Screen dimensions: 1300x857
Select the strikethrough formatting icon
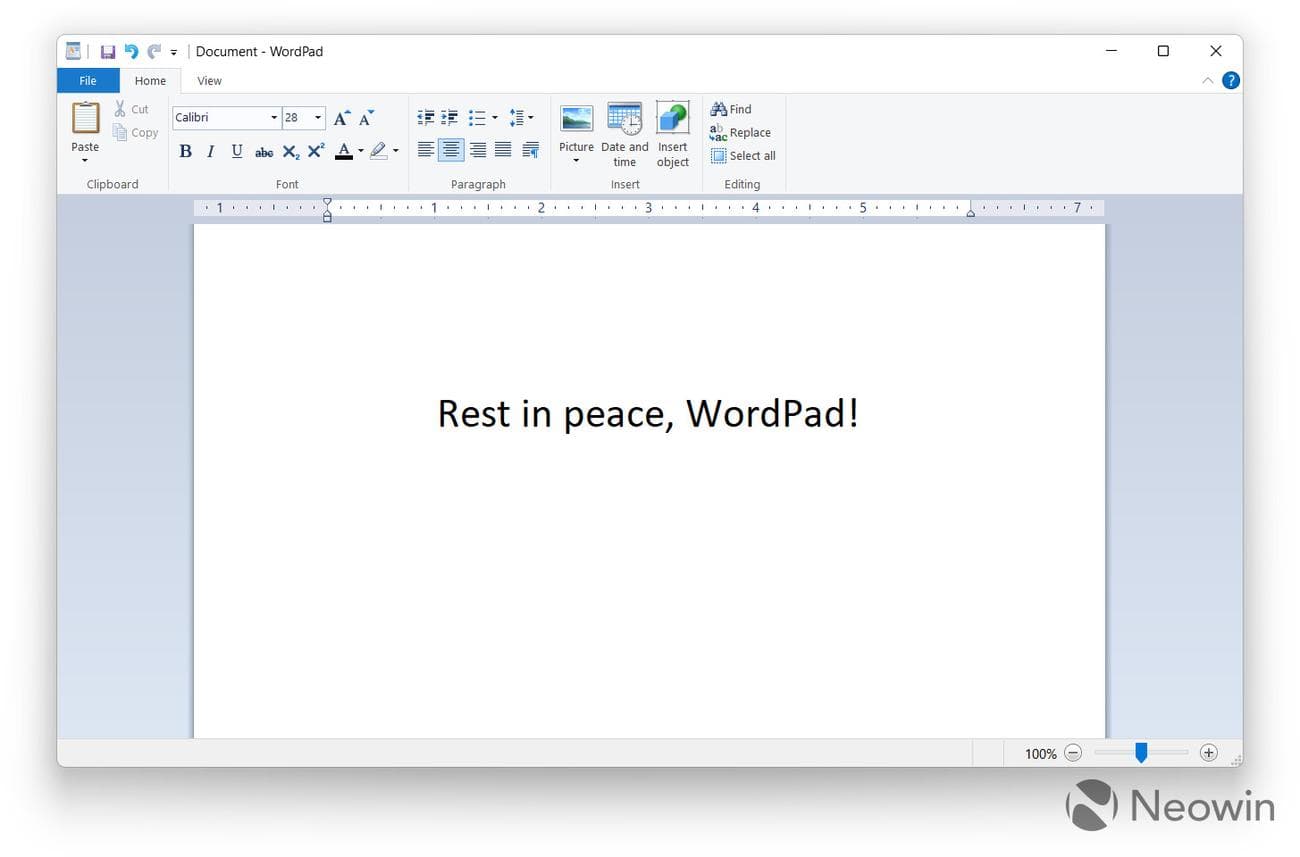coord(263,151)
